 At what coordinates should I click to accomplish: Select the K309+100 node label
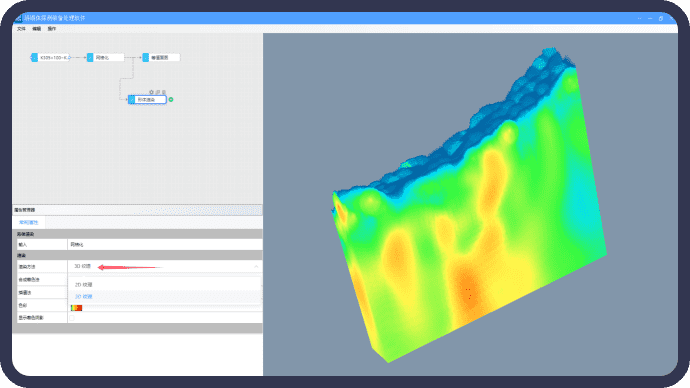[x=54, y=58]
